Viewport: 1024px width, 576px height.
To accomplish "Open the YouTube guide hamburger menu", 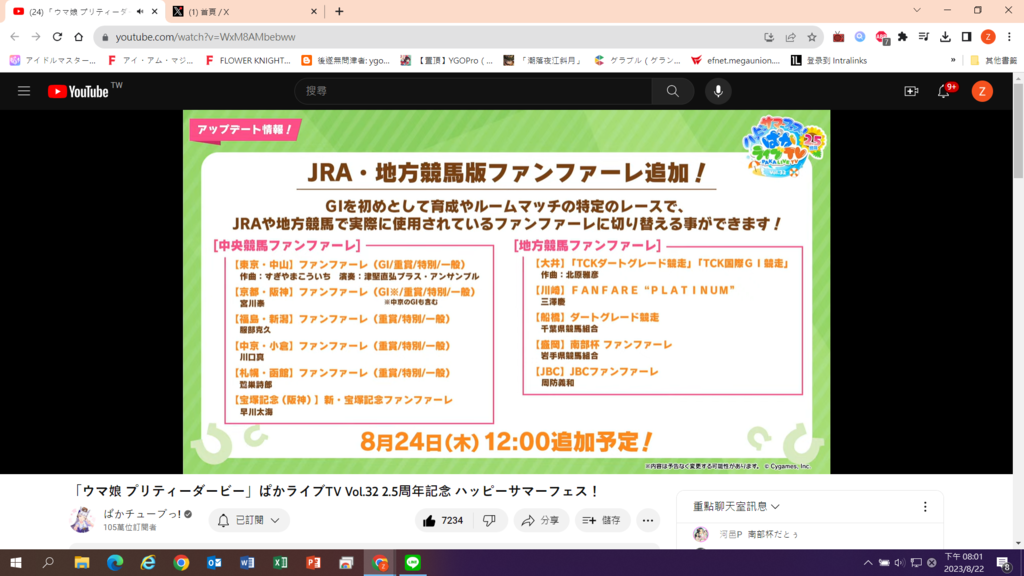I will pos(24,91).
